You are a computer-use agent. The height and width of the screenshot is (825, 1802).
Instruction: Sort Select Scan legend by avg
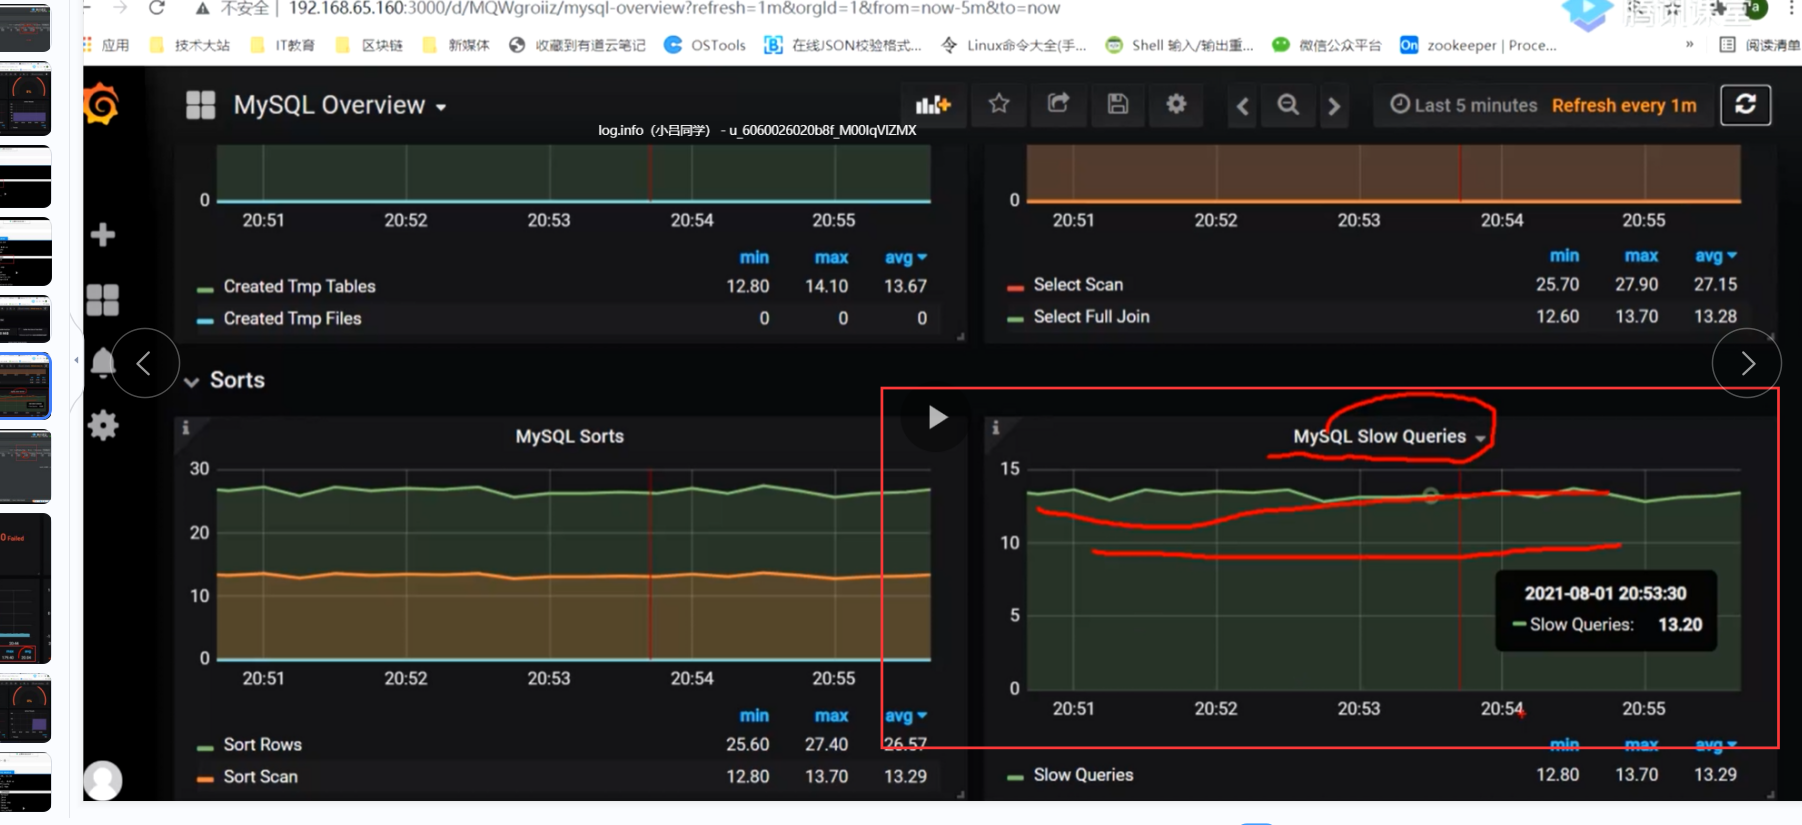coord(1715,255)
